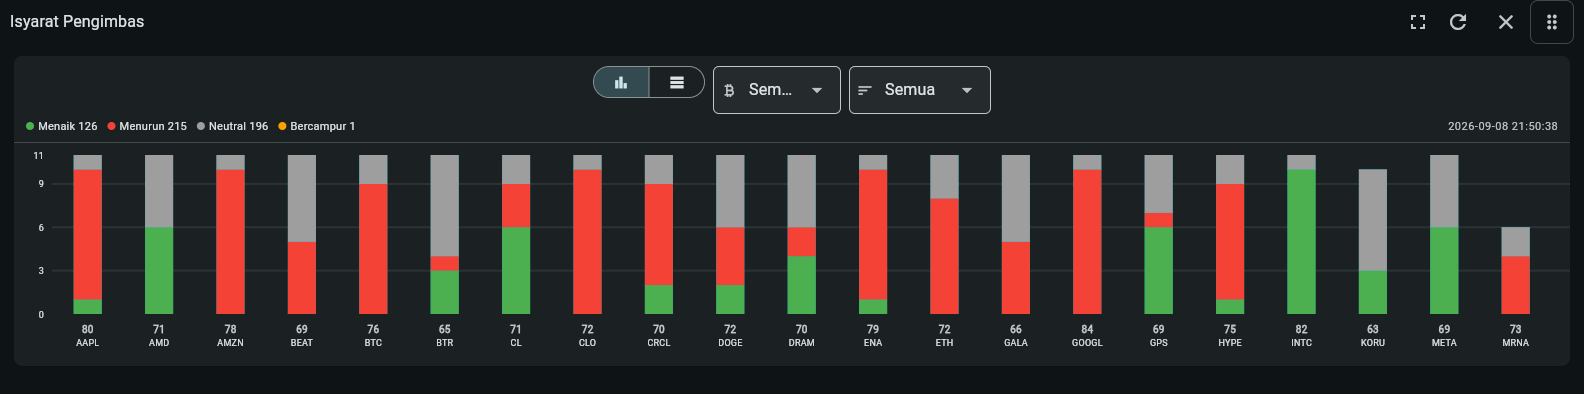1584x394 pixels.
Task: Select the AMZN bar
Action: 231,234
